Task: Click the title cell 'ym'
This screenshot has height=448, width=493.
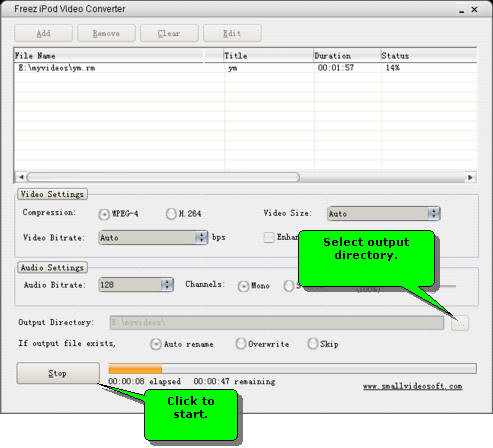Action: (x=233, y=68)
